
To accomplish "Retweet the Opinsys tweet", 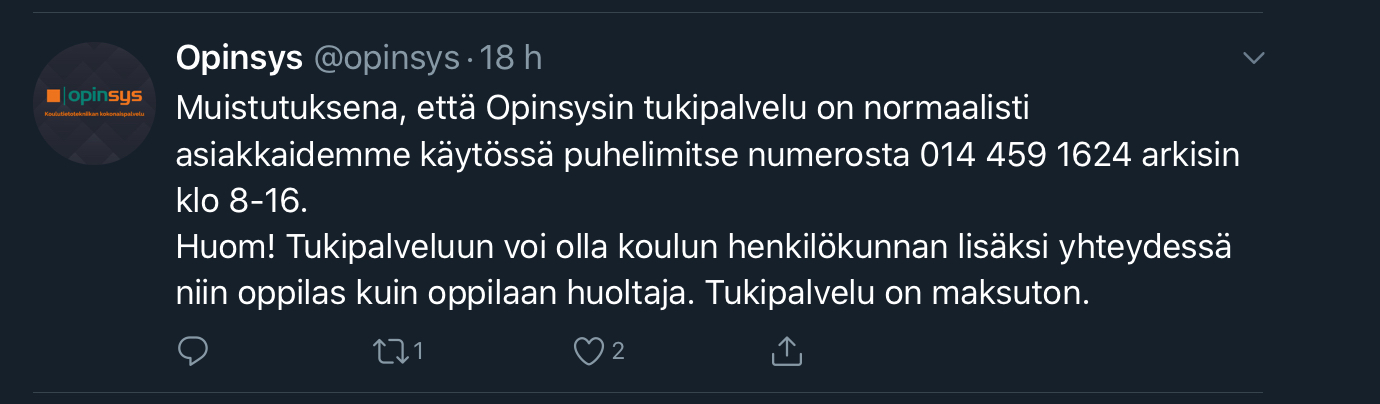I will click(388, 350).
